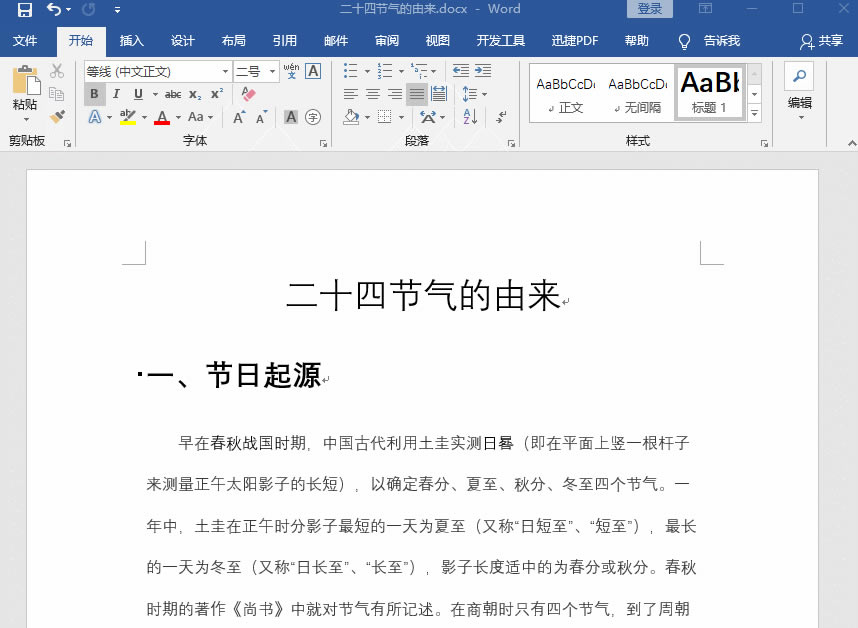Screen dimensions: 858x628
Task: Open the 文件 menu
Action: point(25,41)
